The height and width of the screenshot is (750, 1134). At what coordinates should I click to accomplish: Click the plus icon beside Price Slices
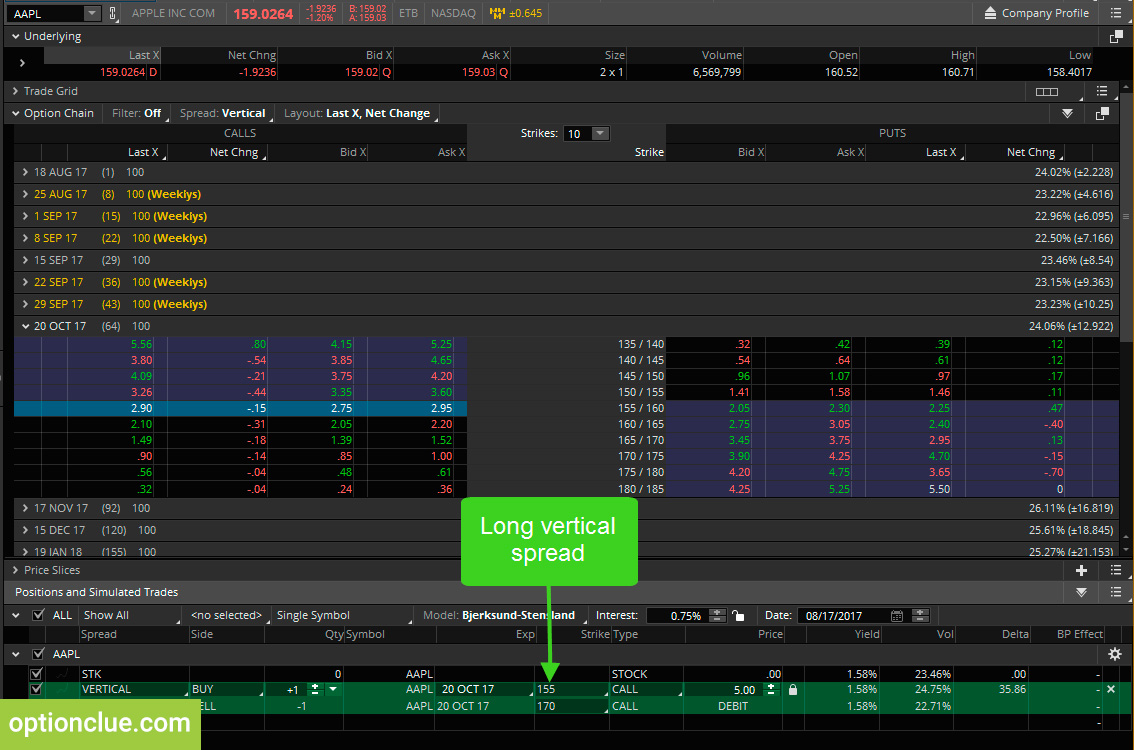tap(1081, 571)
